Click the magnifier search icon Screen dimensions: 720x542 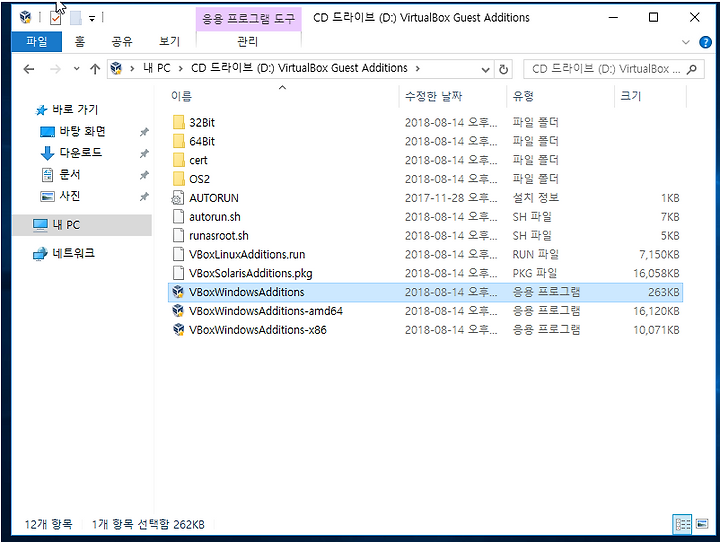click(x=692, y=69)
